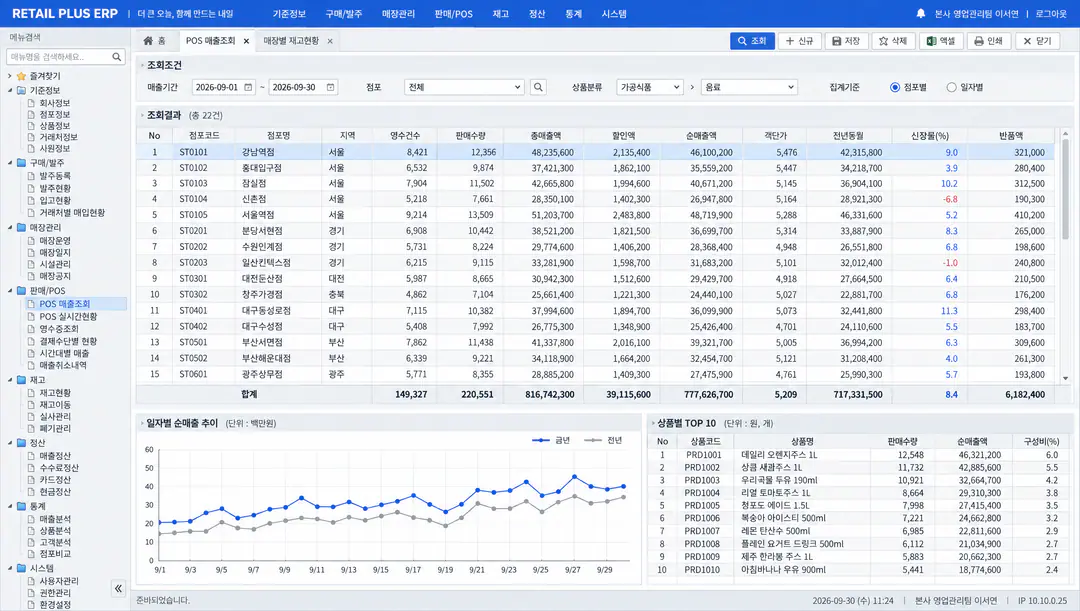Click the 신규 button
Image resolution: width=1080 pixels, height=611 pixels.
click(x=800, y=41)
